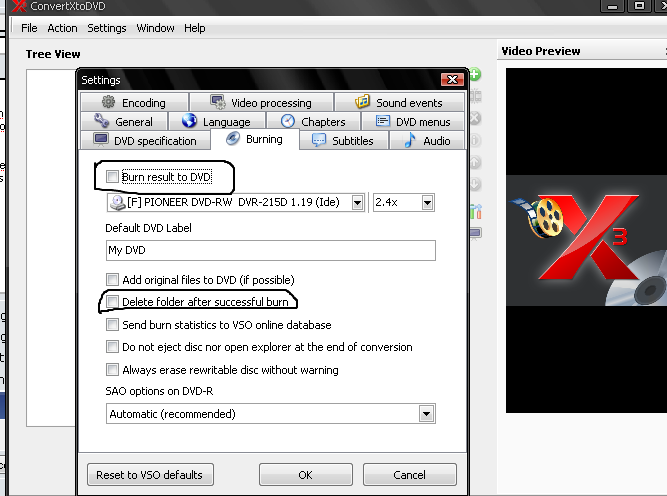Switch to the Subtitles tab

[343, 140]
